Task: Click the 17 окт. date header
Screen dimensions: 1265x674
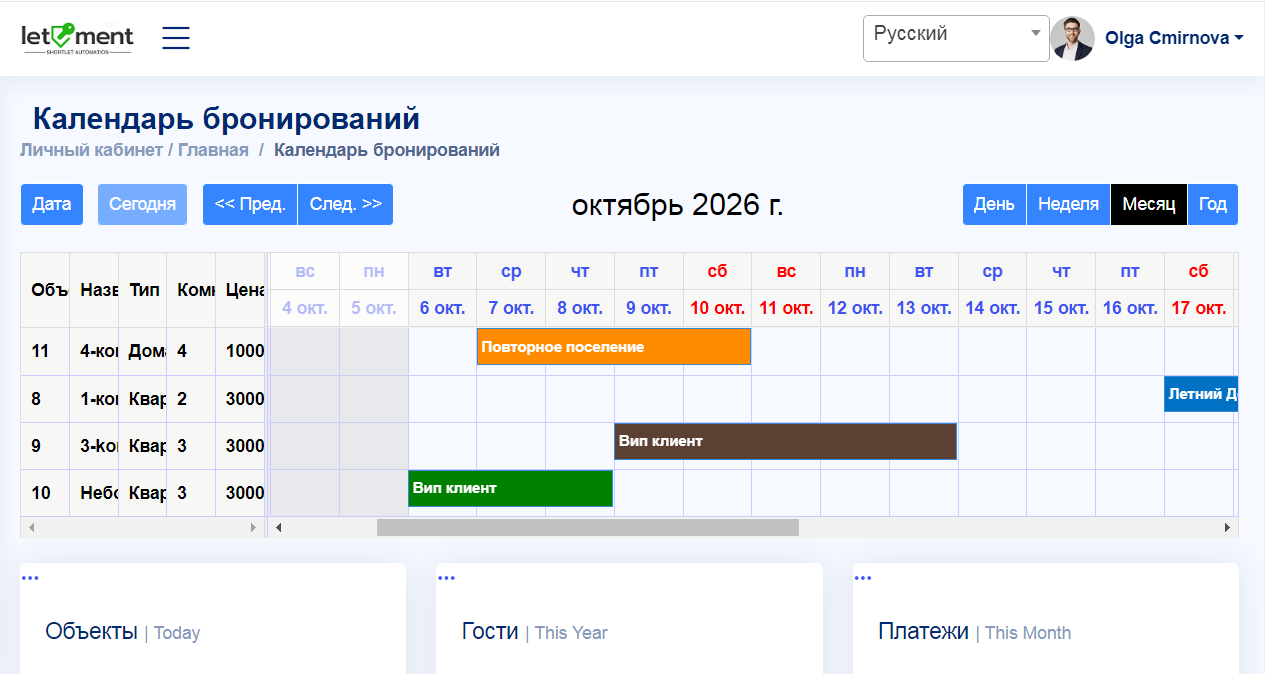Action: [x=1198, y=308]
